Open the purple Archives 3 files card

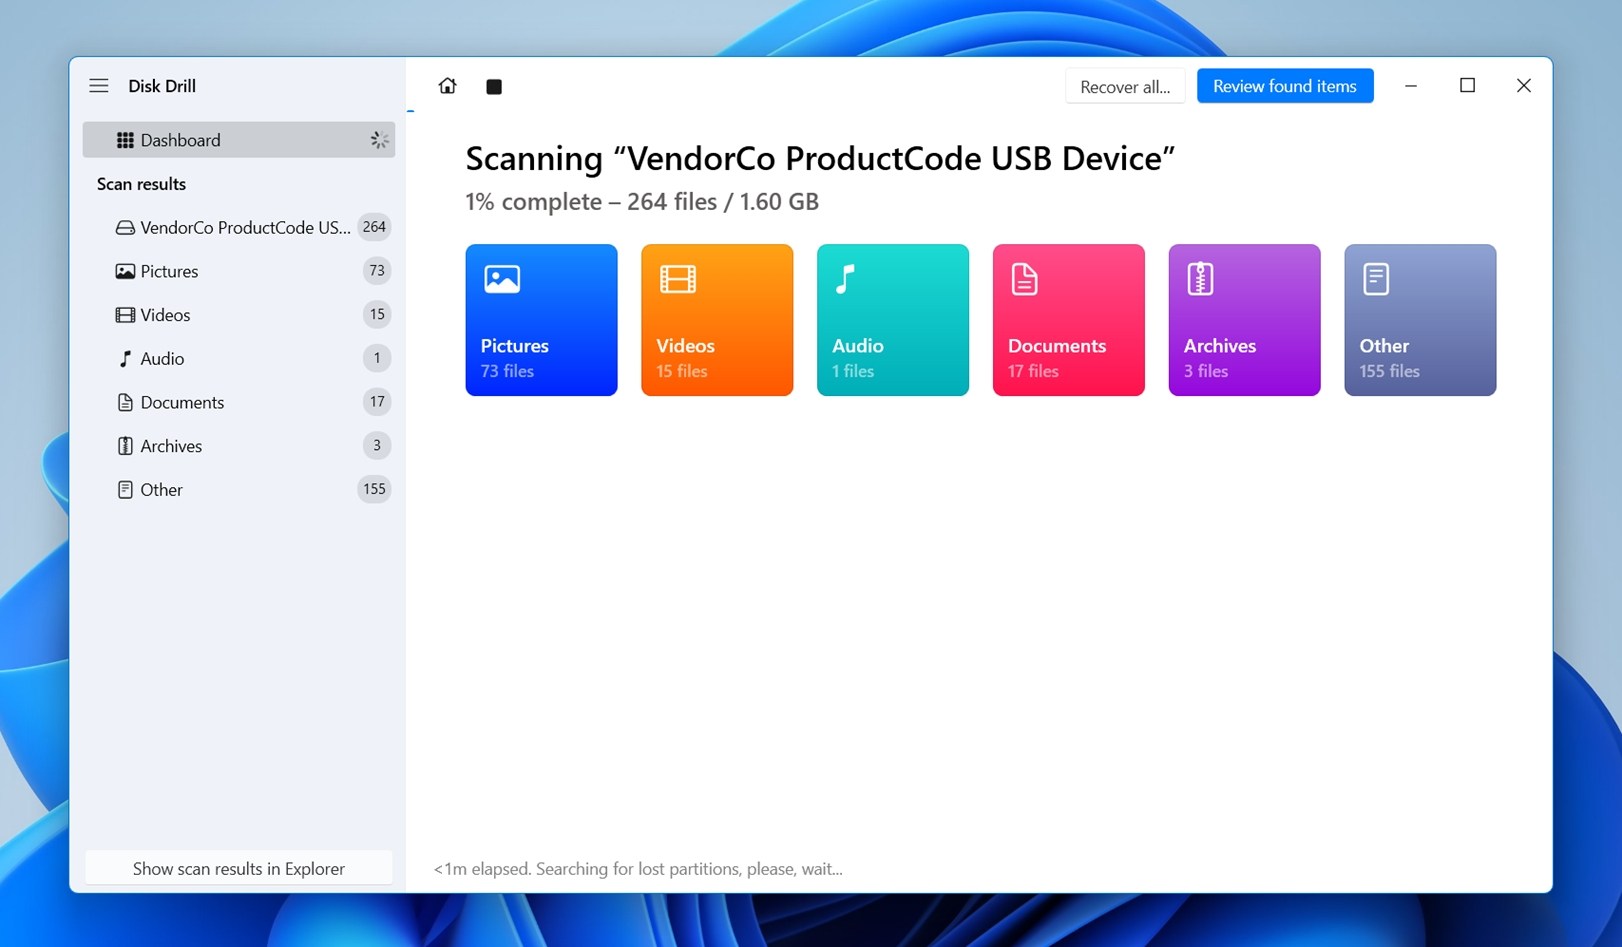tap(1244, 320)
